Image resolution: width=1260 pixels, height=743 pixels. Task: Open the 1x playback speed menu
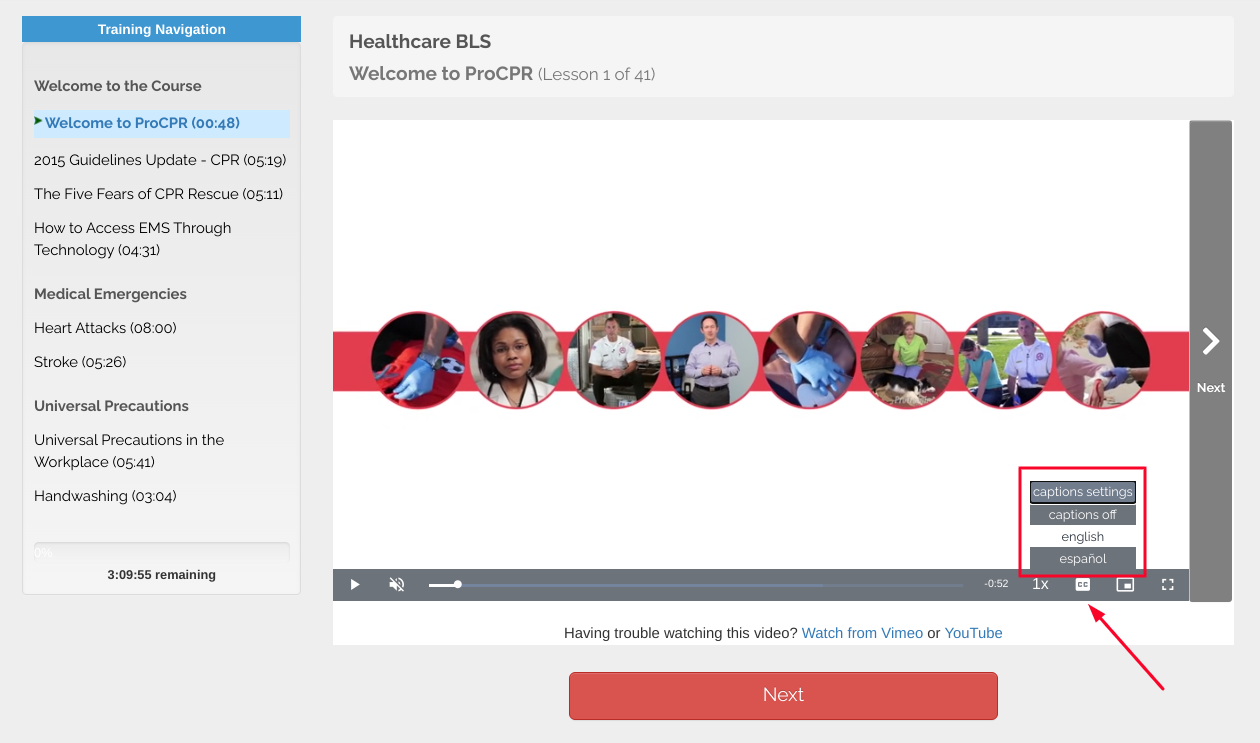[x=1040, y=584]
